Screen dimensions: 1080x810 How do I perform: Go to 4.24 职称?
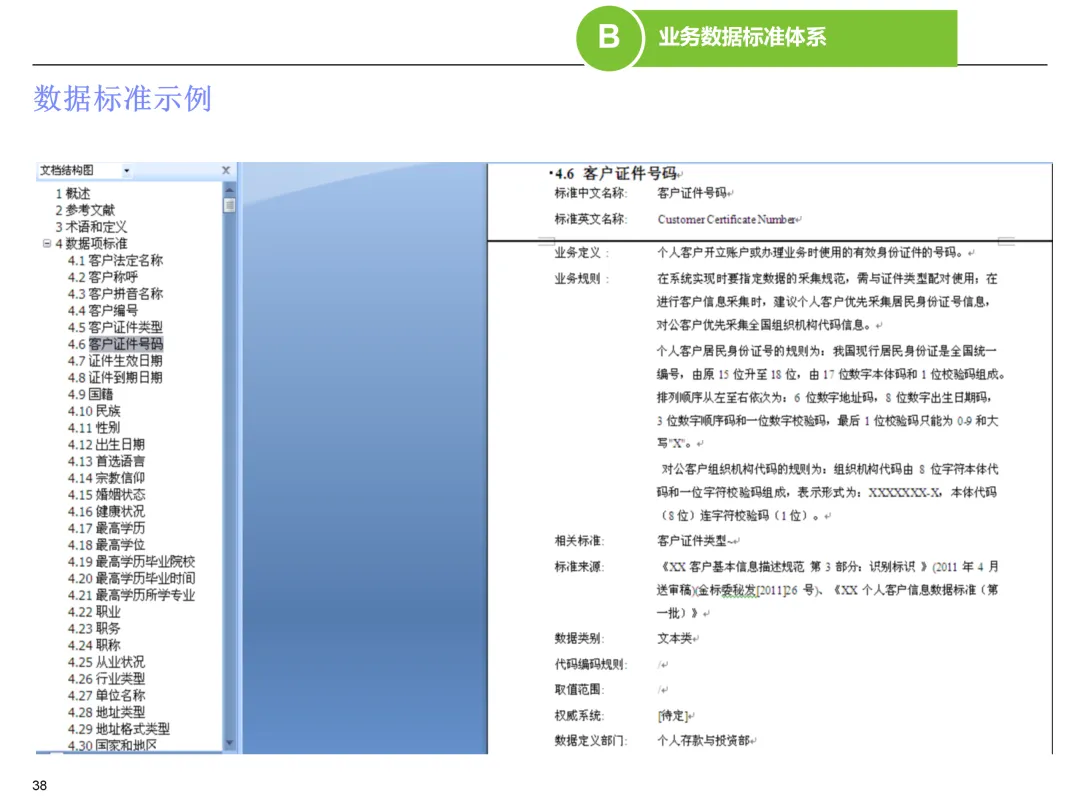pos(94,645)
